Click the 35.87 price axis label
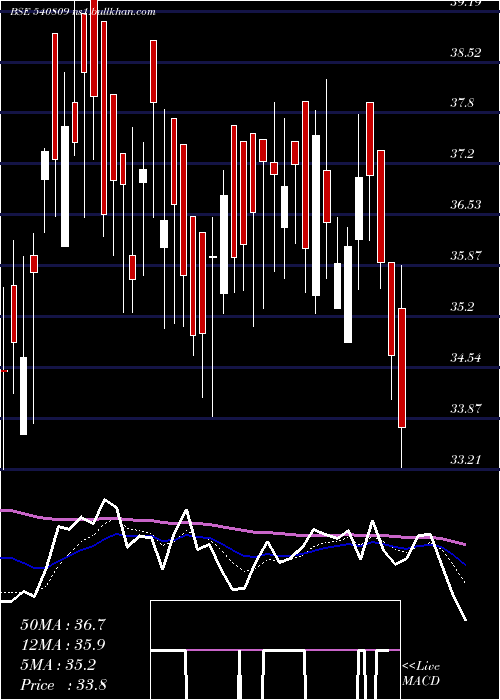The height and width of the screenshot is (700, 500). pos(466,256)
